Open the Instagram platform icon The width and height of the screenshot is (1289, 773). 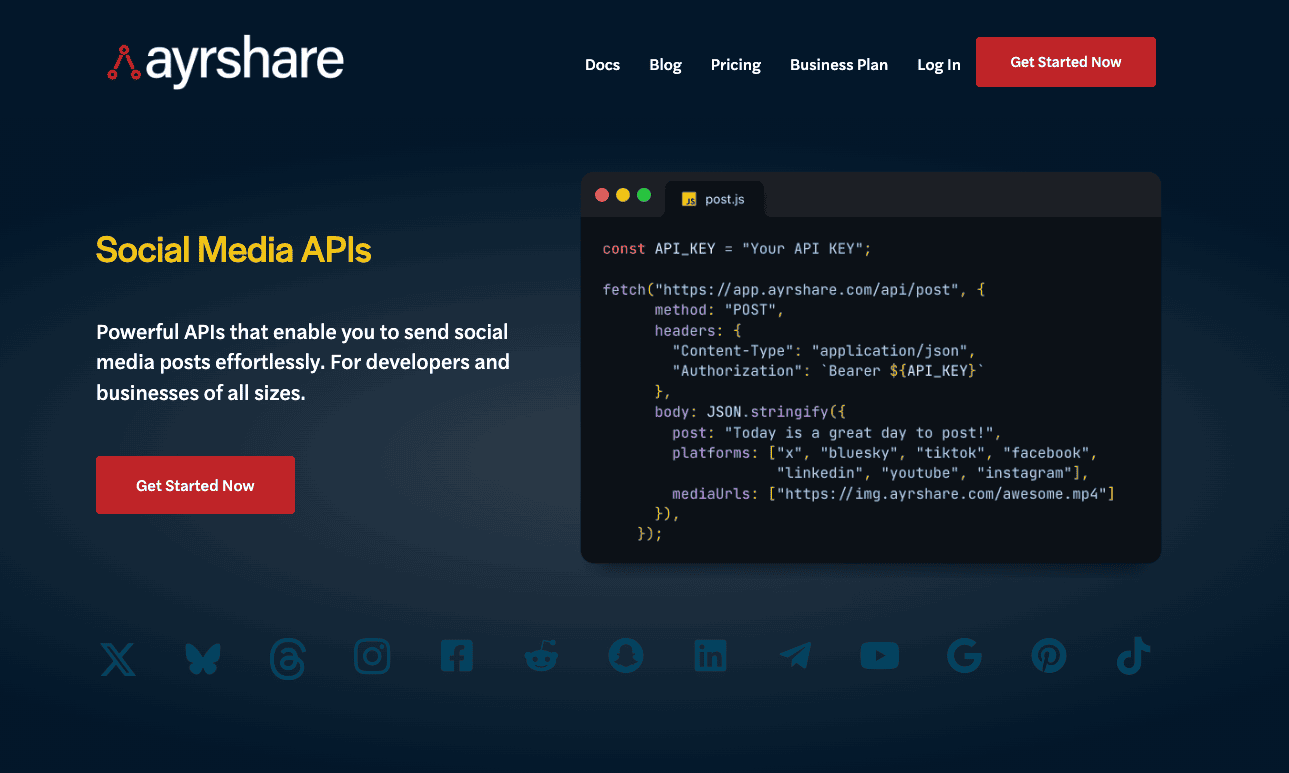(372, 656)
